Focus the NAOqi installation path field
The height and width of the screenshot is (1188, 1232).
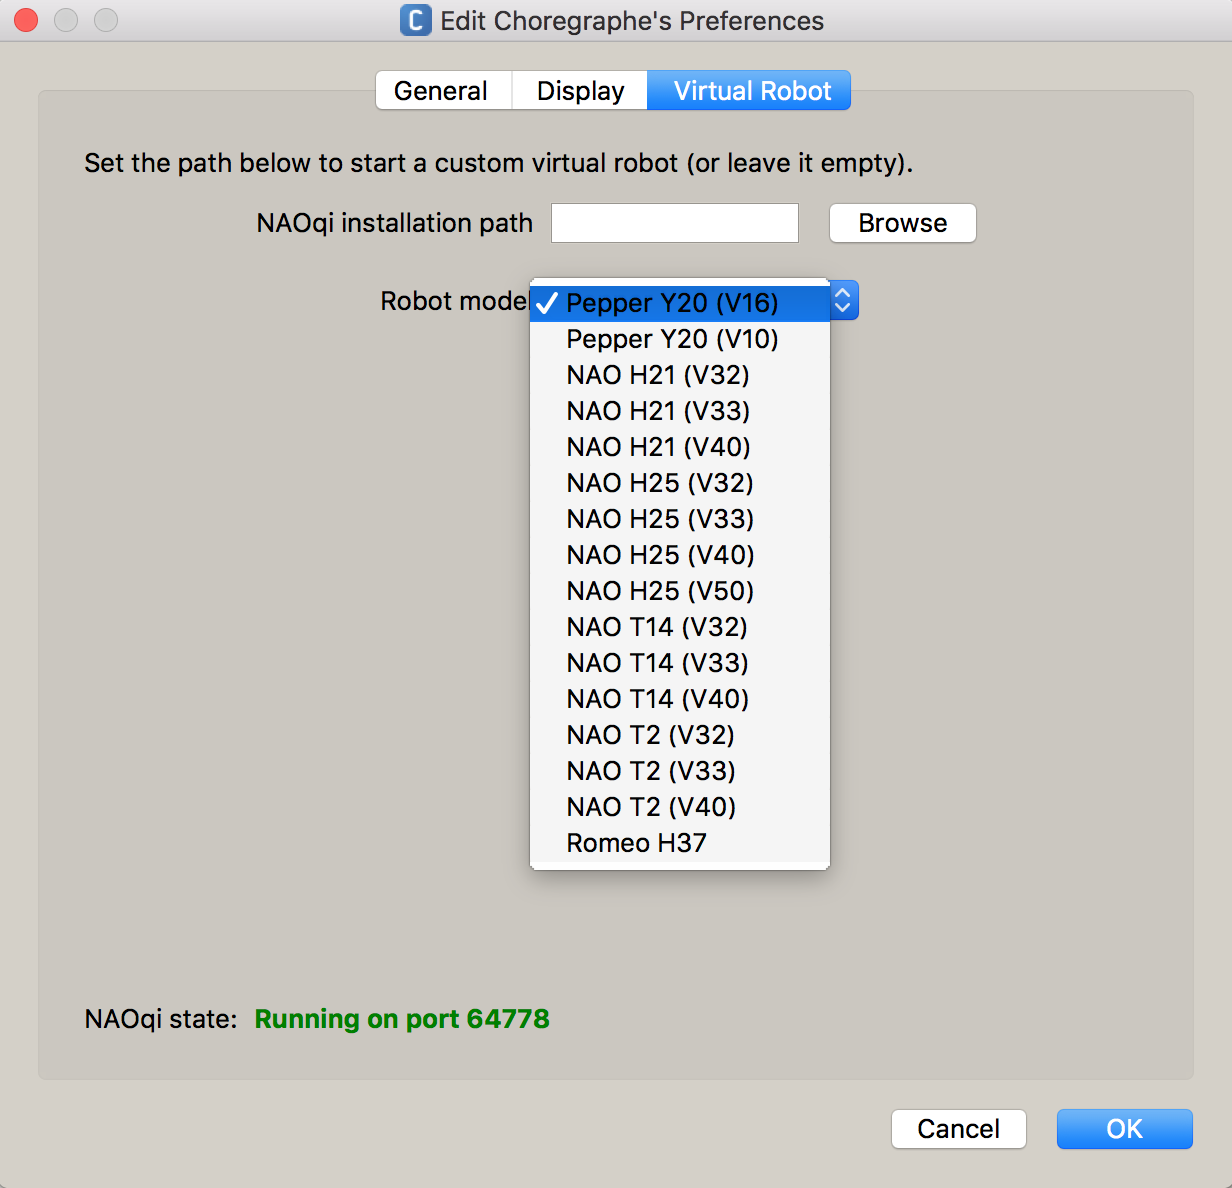click(x=675, y=223)
